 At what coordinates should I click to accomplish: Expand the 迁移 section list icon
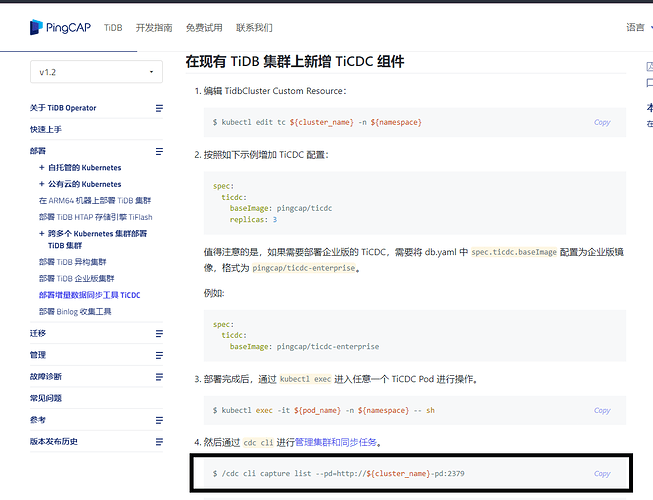(x=159, y=333)
